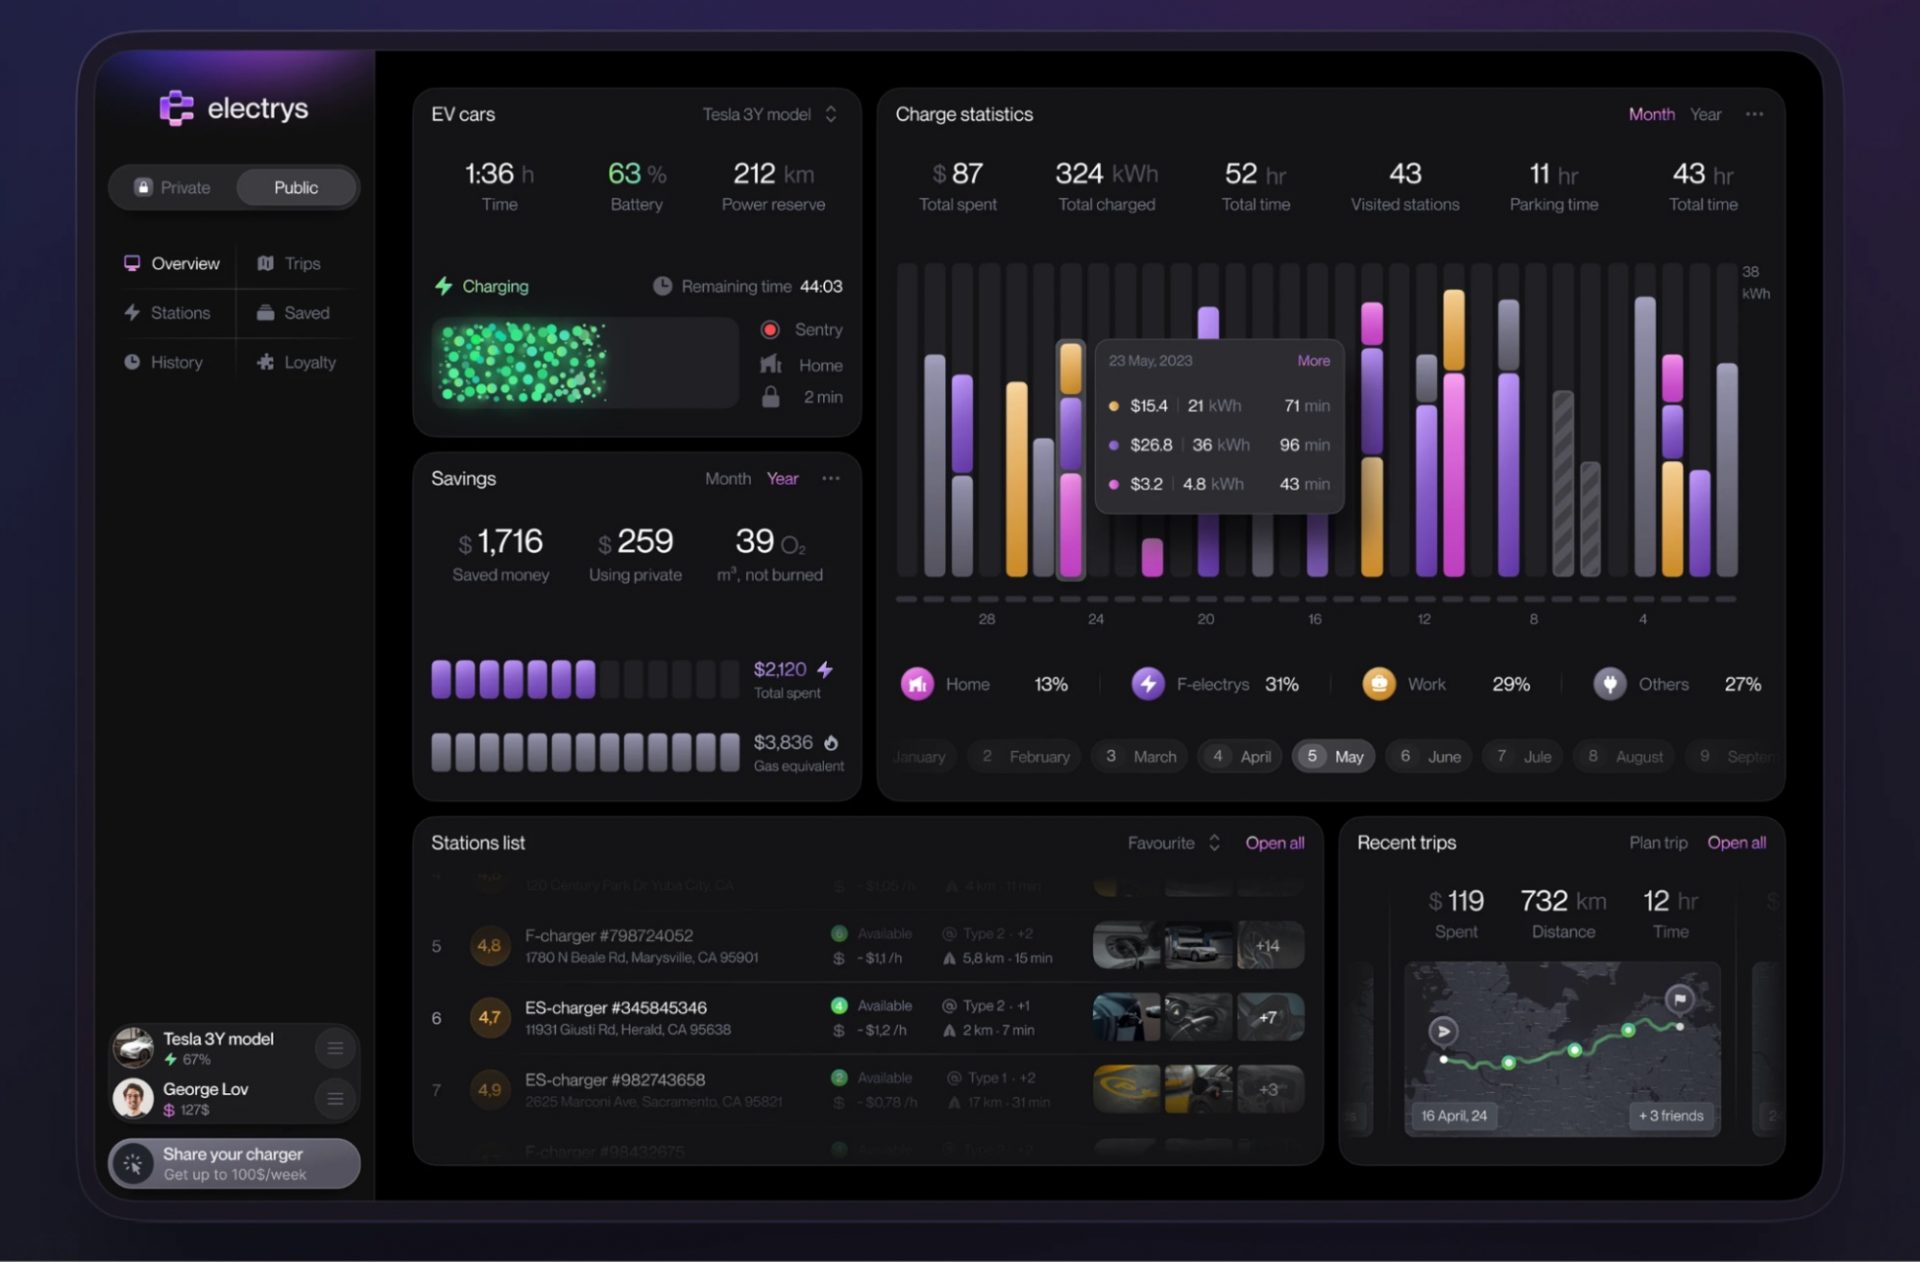
Task: Open the Loyalty puzzle icon
Action: coord(265,362)
